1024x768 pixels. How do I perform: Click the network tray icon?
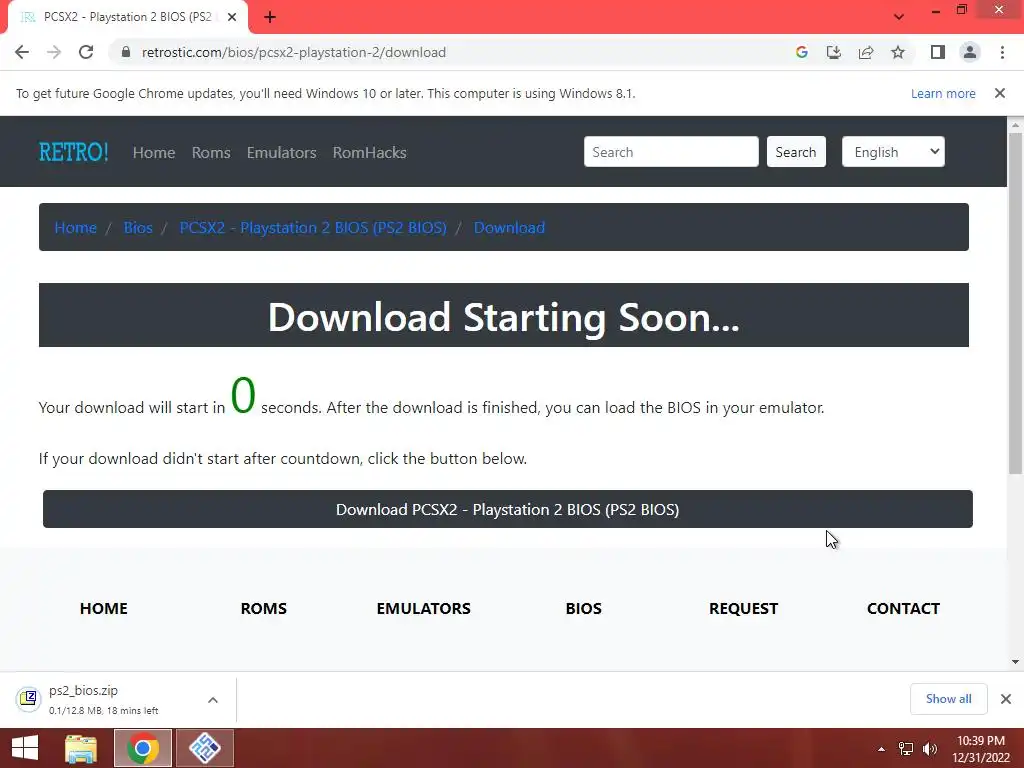click(x=906, y=749)
